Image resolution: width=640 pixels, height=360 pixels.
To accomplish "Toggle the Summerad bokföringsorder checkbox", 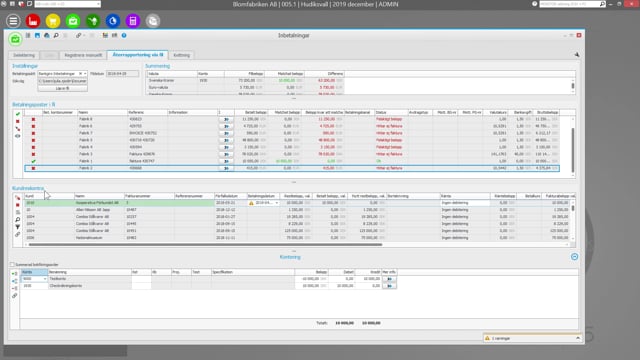I will pos(12,264).
